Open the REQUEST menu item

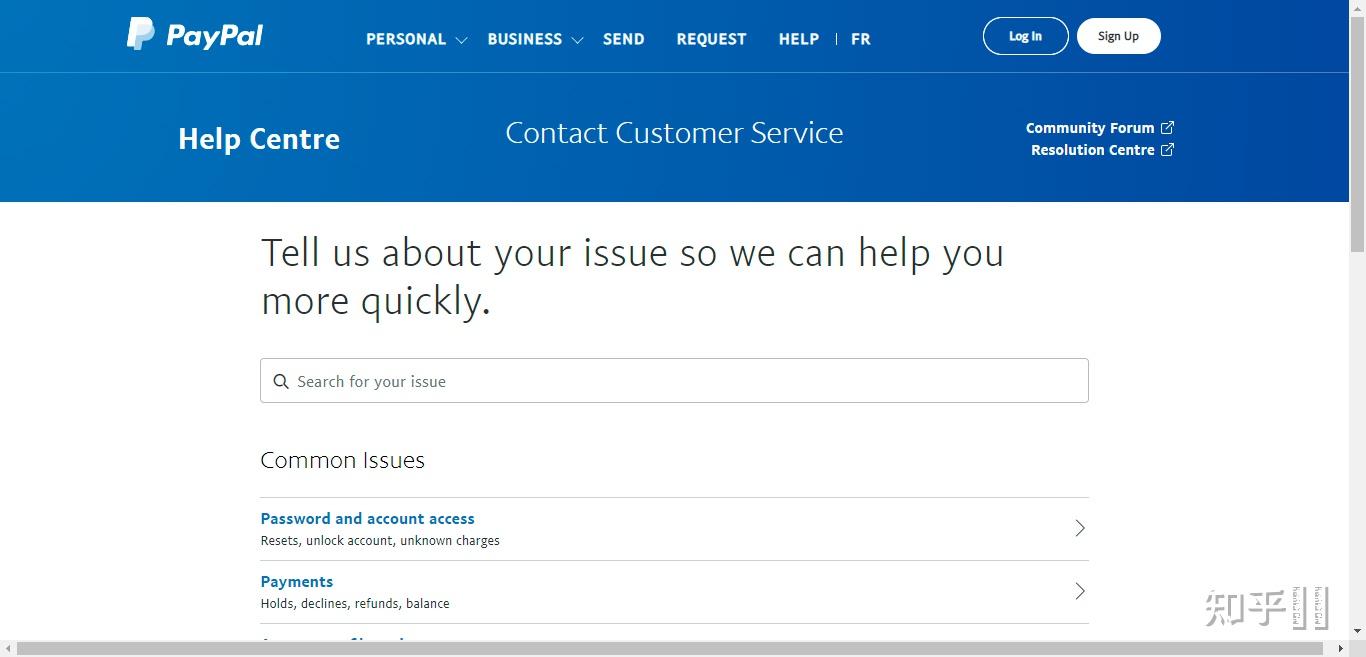coord(711,39)
